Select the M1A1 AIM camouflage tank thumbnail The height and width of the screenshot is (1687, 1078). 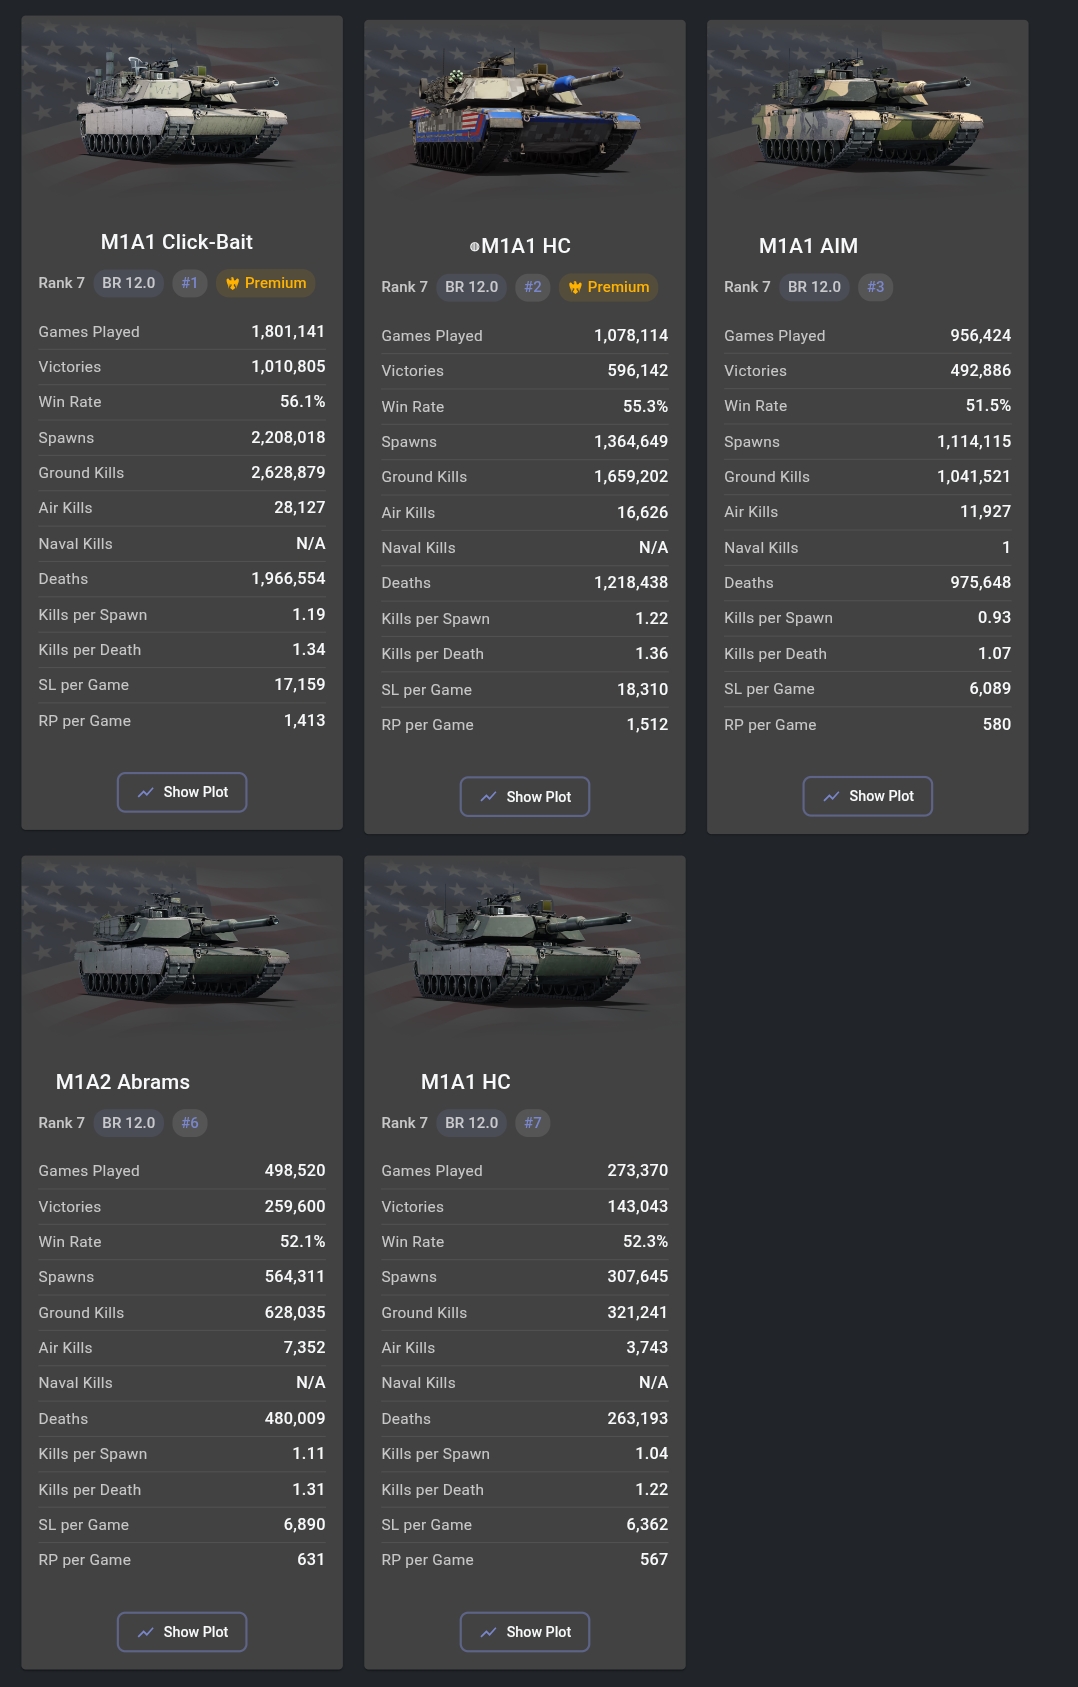coord(868,112)
